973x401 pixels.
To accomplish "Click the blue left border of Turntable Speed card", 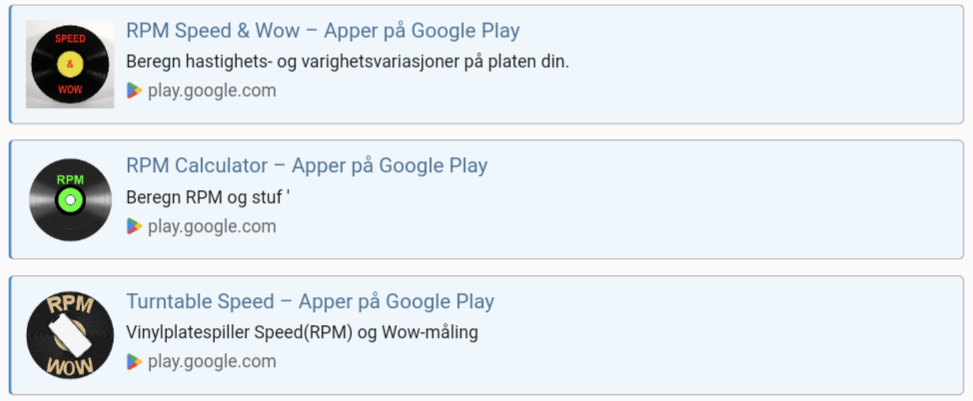I will tap(10, 336).
